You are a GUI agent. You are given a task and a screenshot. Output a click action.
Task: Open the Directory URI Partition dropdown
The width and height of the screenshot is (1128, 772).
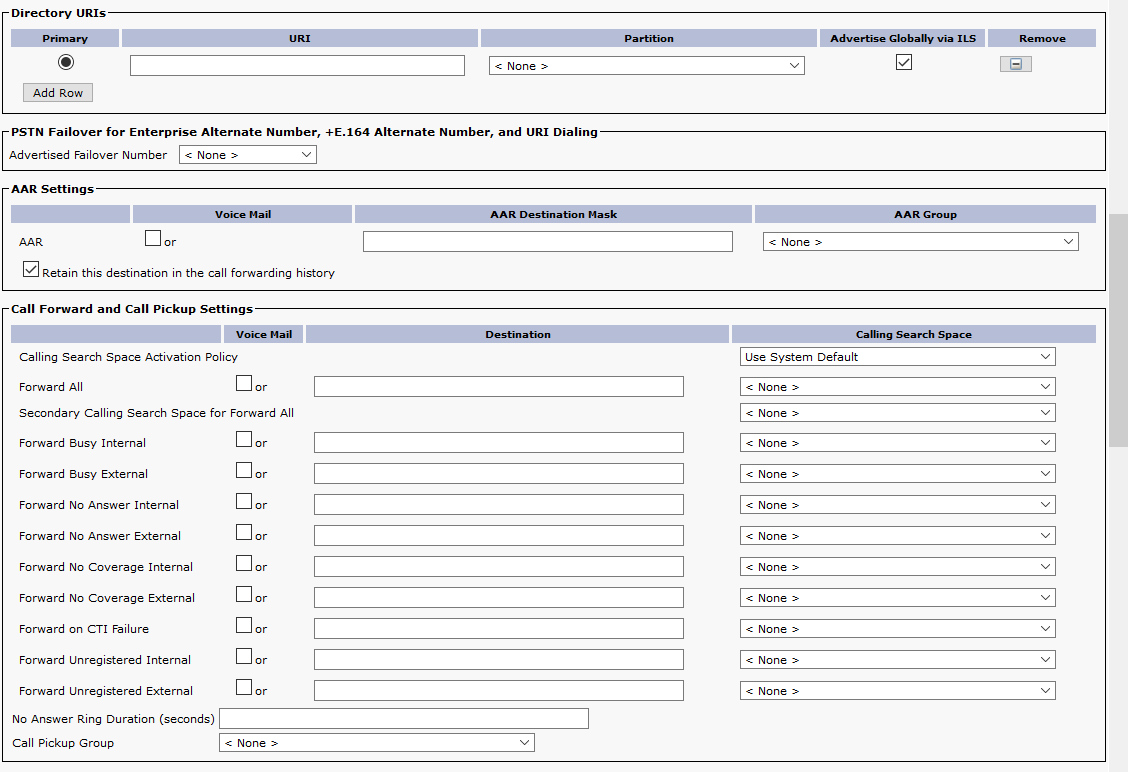pyautogui.click(x=646, y=66)
